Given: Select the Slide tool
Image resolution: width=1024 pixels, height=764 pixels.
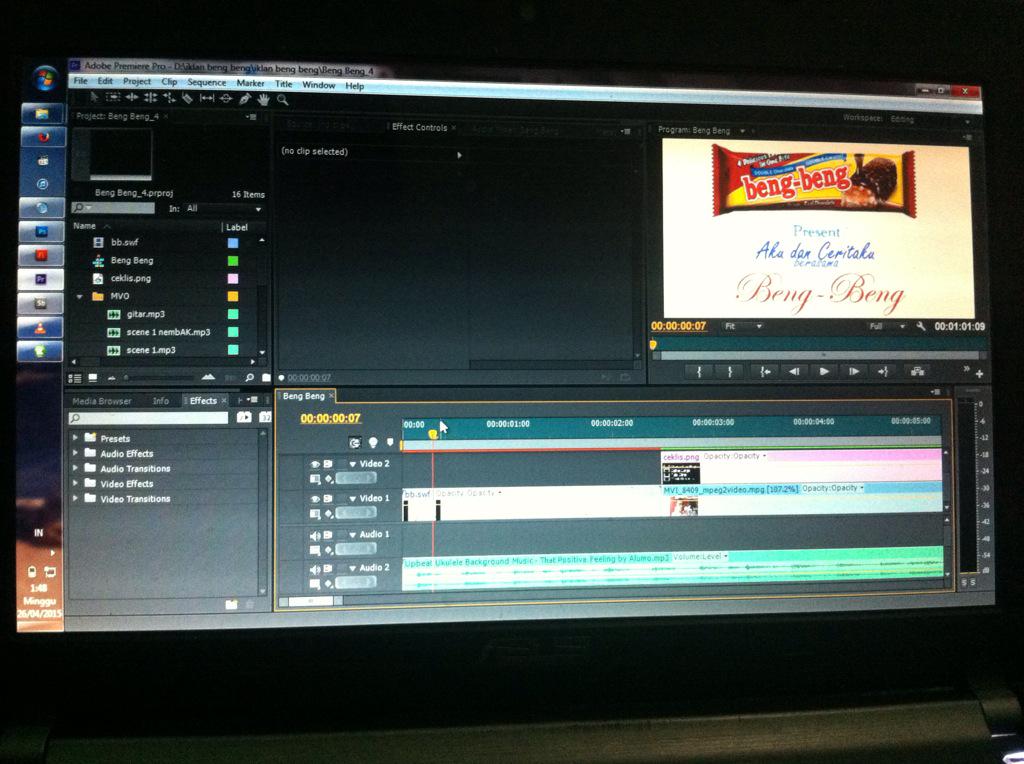Looking at the screenshot, I should pyautogui.click(x=226, y=99).
